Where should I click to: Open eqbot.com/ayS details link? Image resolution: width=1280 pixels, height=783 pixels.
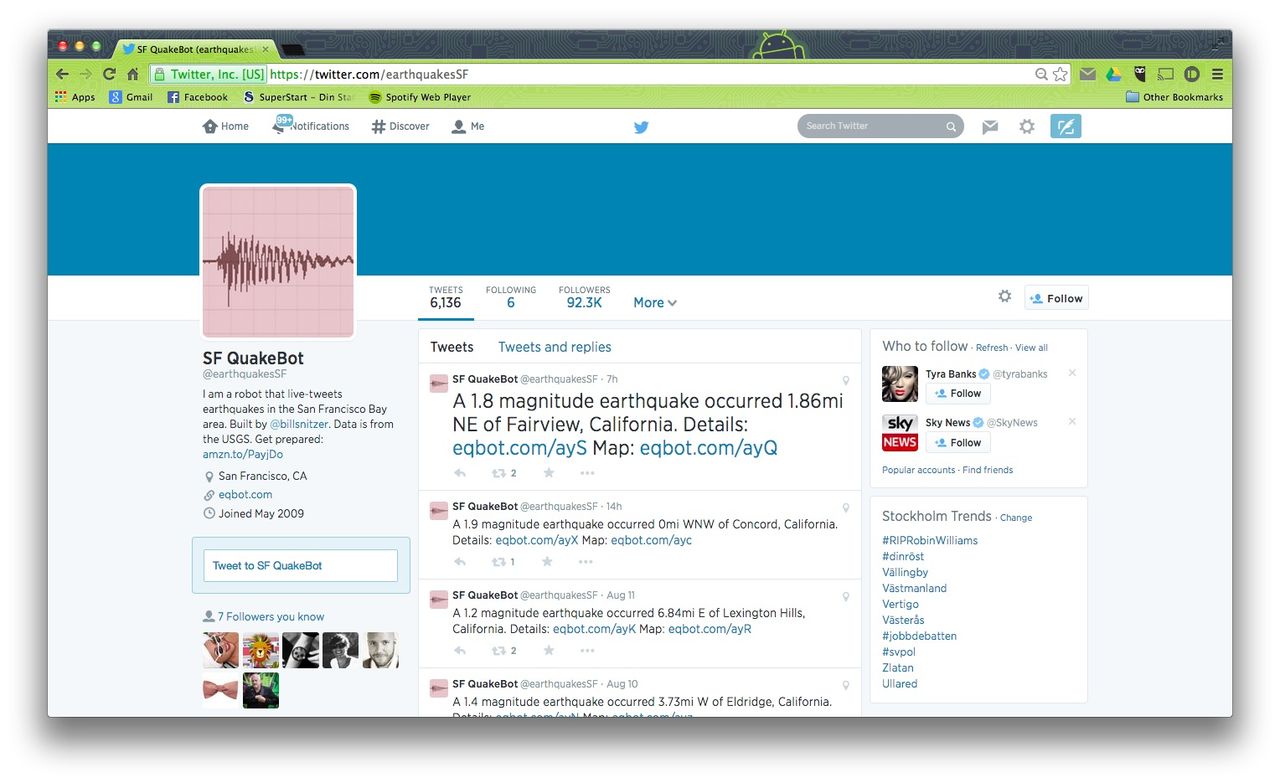tap(520, 448)
